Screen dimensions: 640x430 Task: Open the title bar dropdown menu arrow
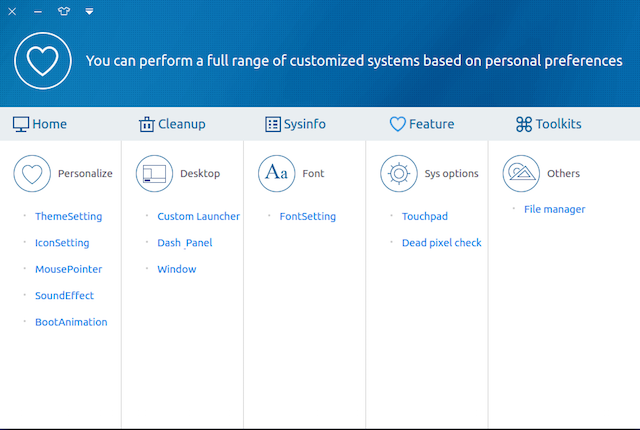click(x=89, y=11)
